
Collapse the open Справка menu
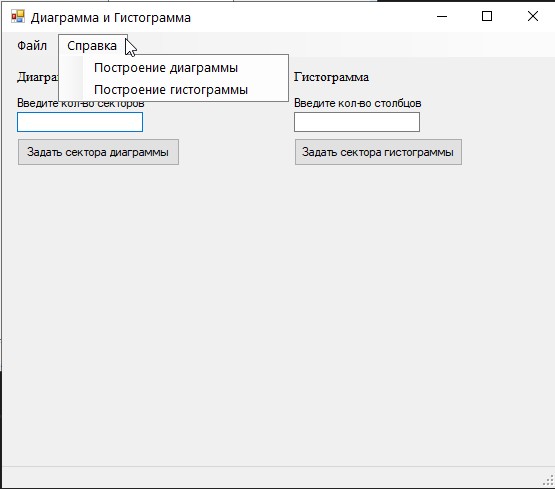point(92,46)
